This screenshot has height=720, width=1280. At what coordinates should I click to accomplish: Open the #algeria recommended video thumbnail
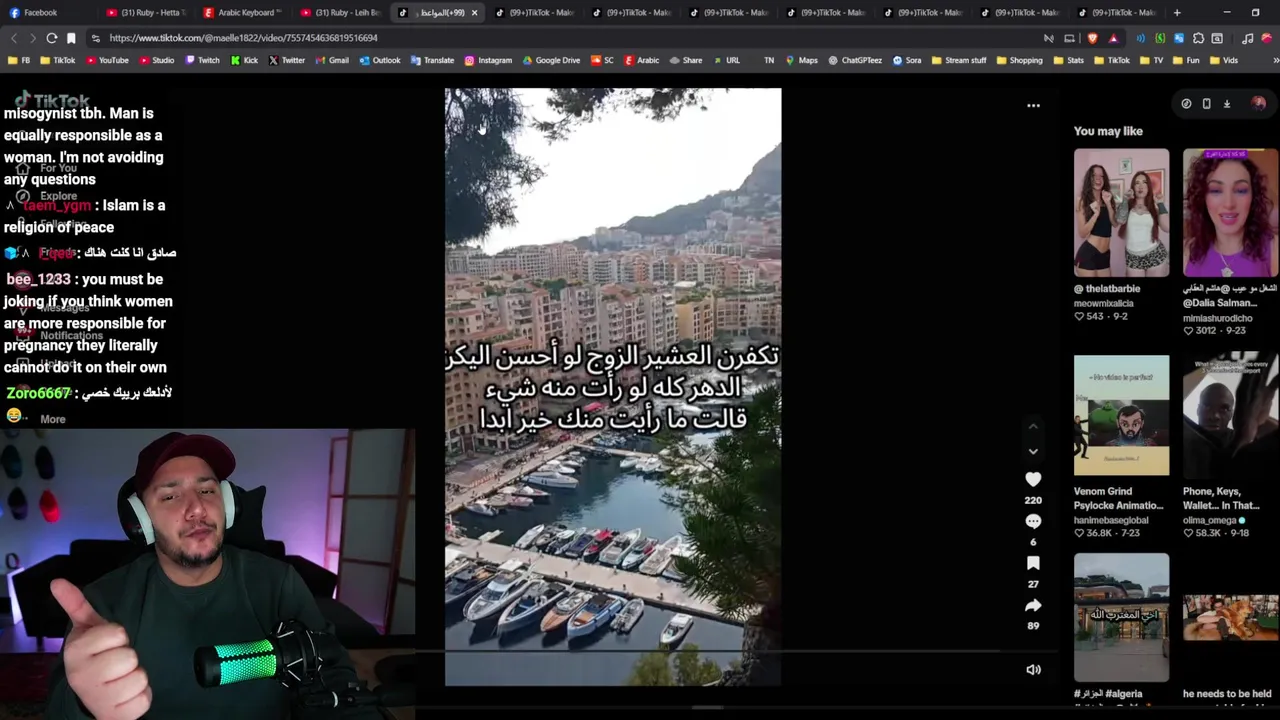(1121, 618)
